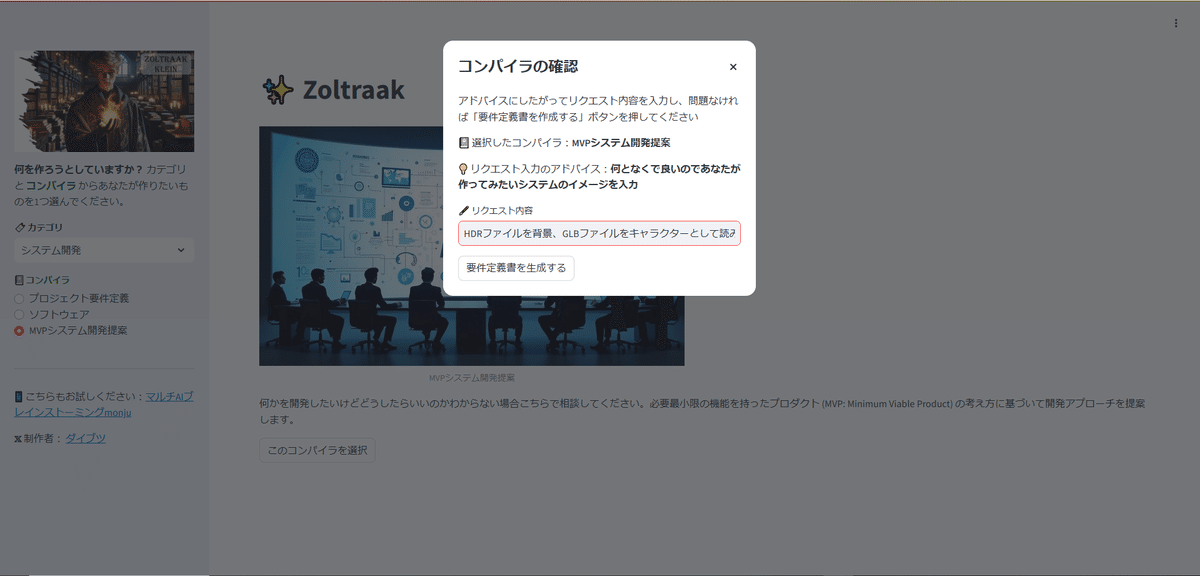Viewport: 1200px width, 576px height.
Task: Click the MVPシステム開発提案 meeting room image
Action: tap(471, 246)
